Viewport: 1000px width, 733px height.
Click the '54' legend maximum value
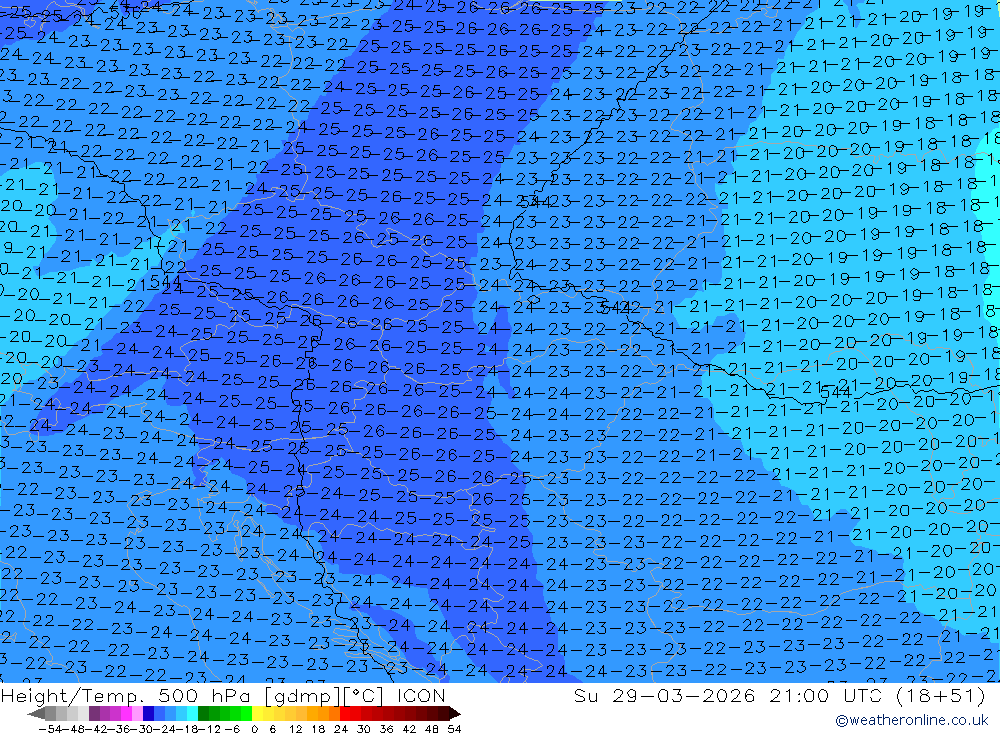pos(454,729)
